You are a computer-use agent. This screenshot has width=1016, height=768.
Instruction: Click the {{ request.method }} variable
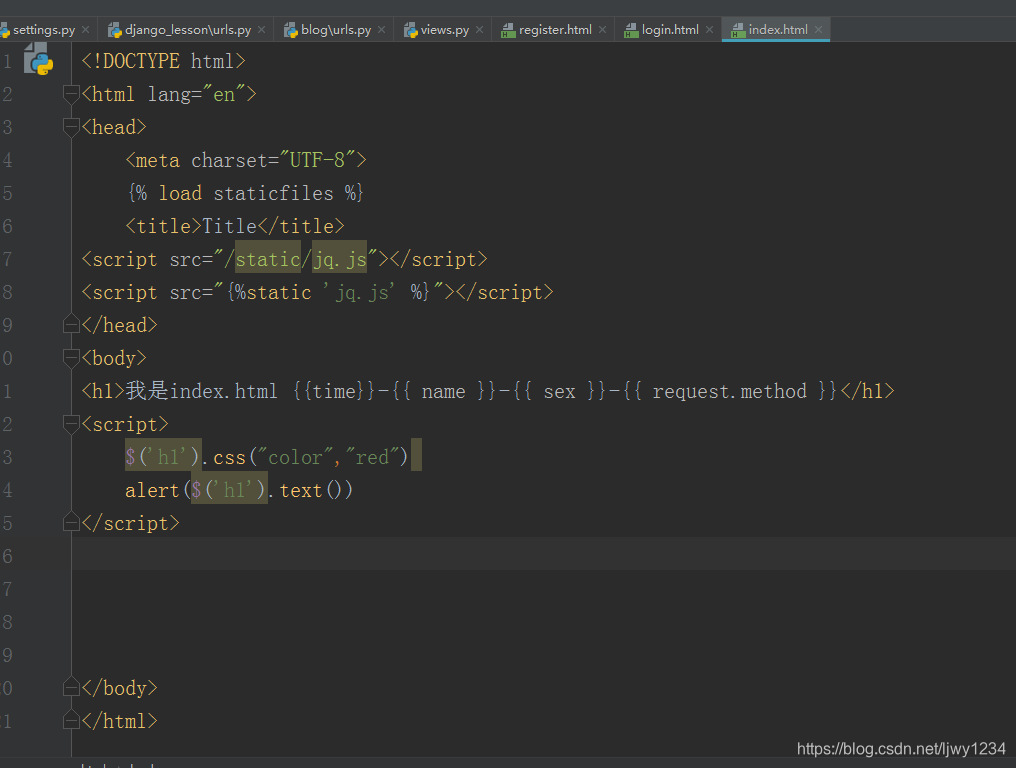pos(730,391)
